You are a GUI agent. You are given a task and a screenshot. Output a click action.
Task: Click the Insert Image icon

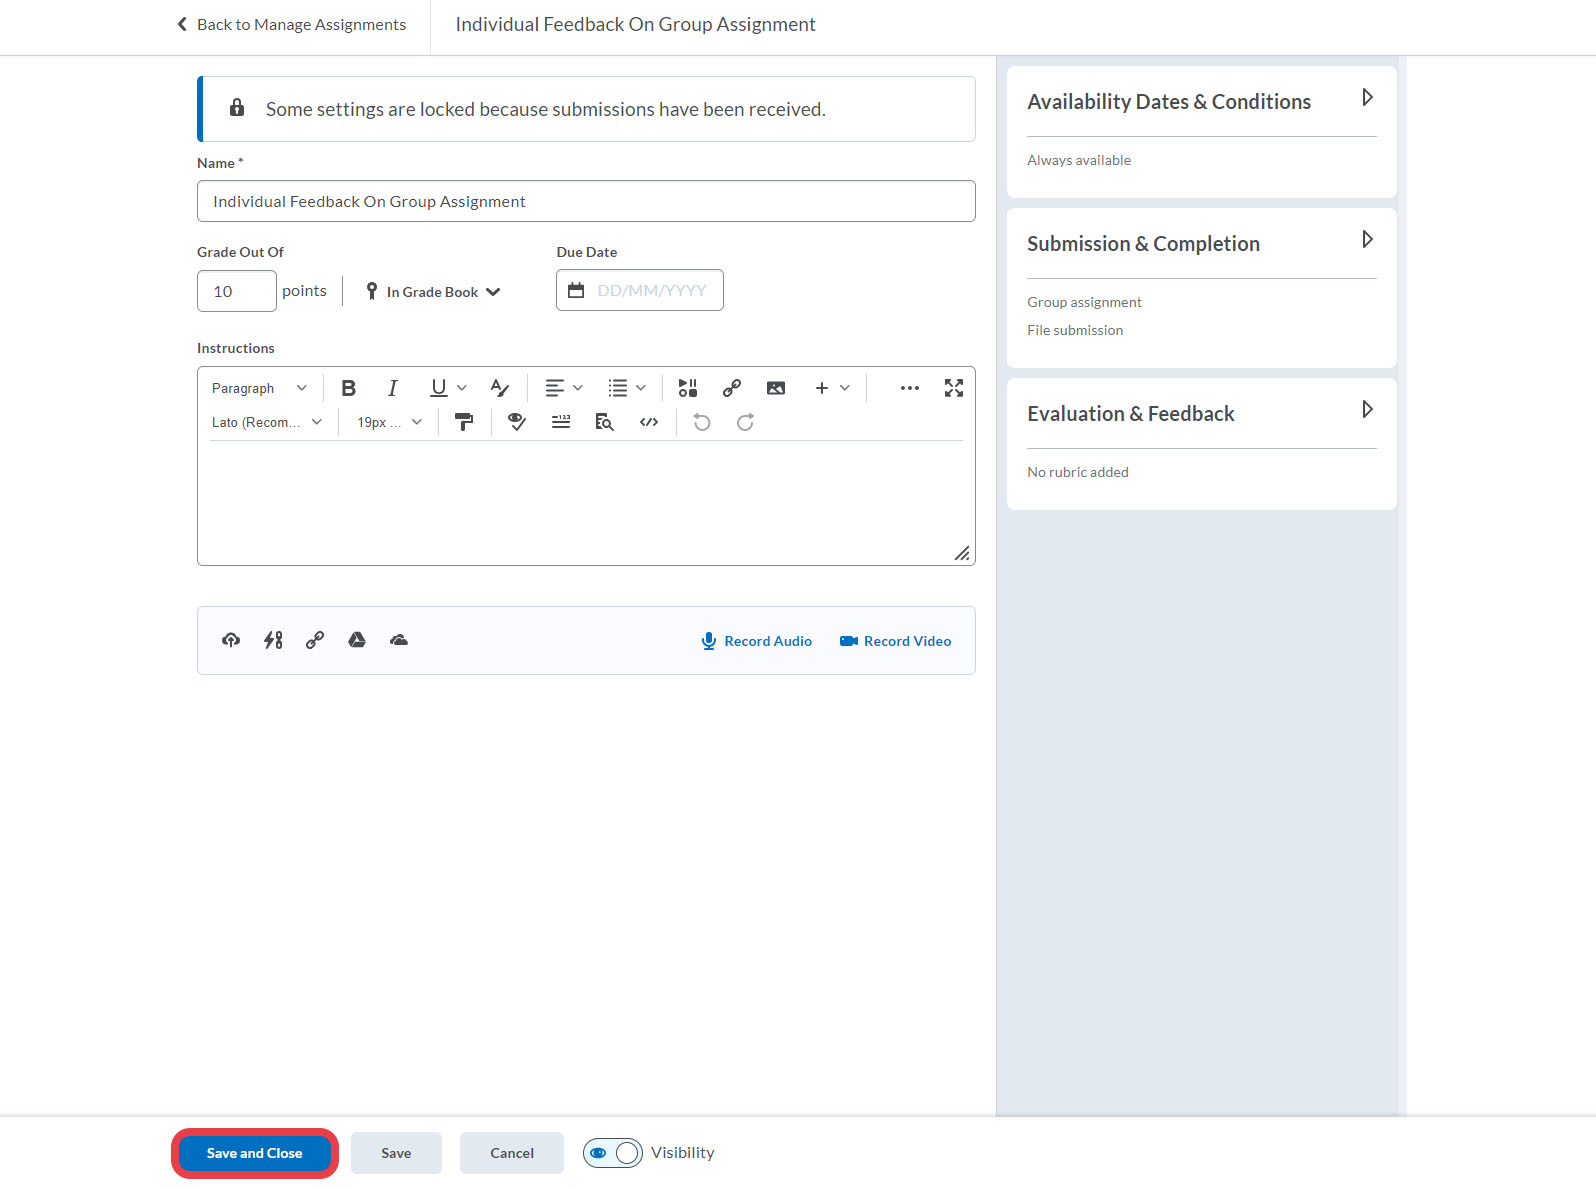775,388
